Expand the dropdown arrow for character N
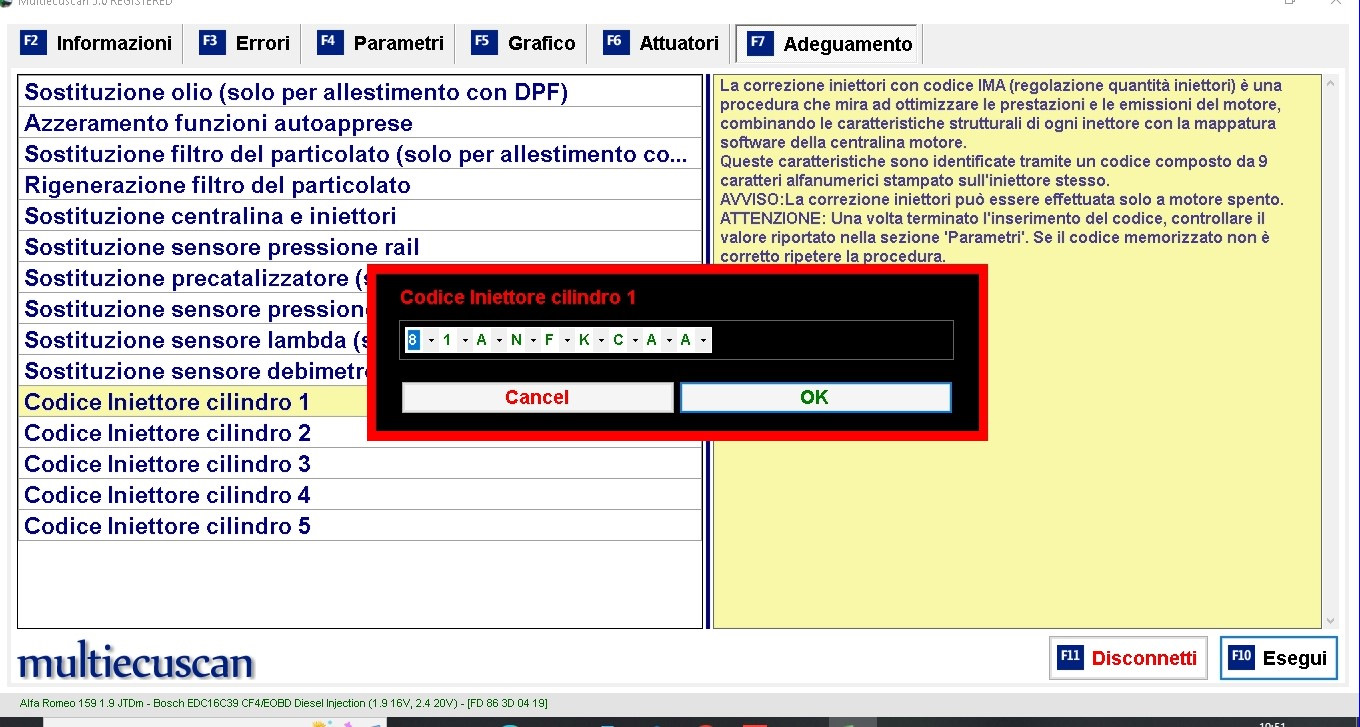1360x727 pixels. (533, 341)
